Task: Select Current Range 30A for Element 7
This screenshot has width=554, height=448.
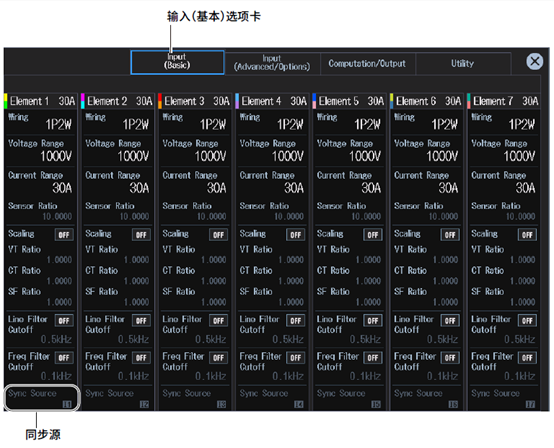Action: tap(504, 182)
